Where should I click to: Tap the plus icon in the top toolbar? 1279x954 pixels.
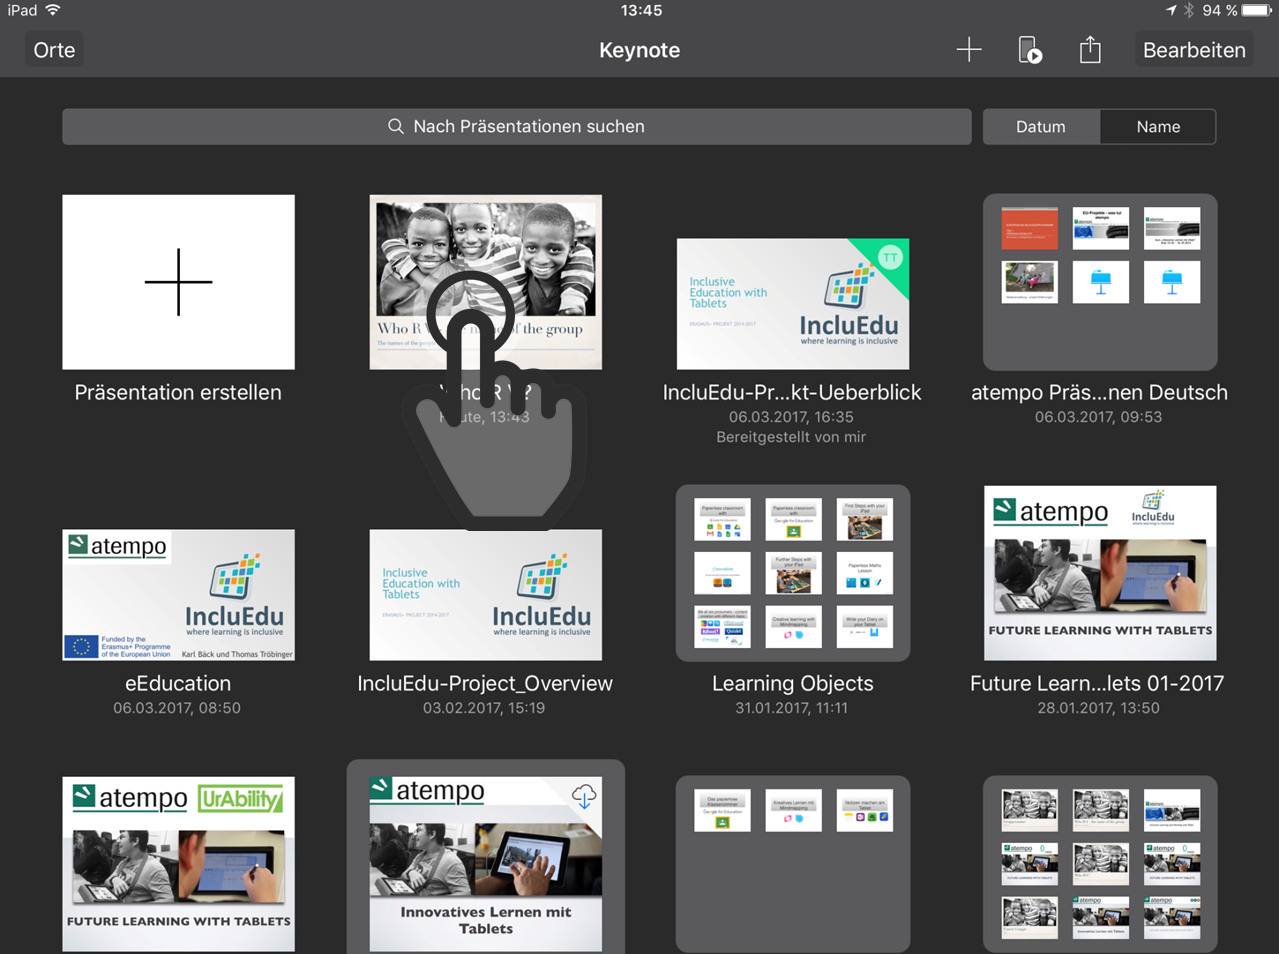(x=968, y=49)
